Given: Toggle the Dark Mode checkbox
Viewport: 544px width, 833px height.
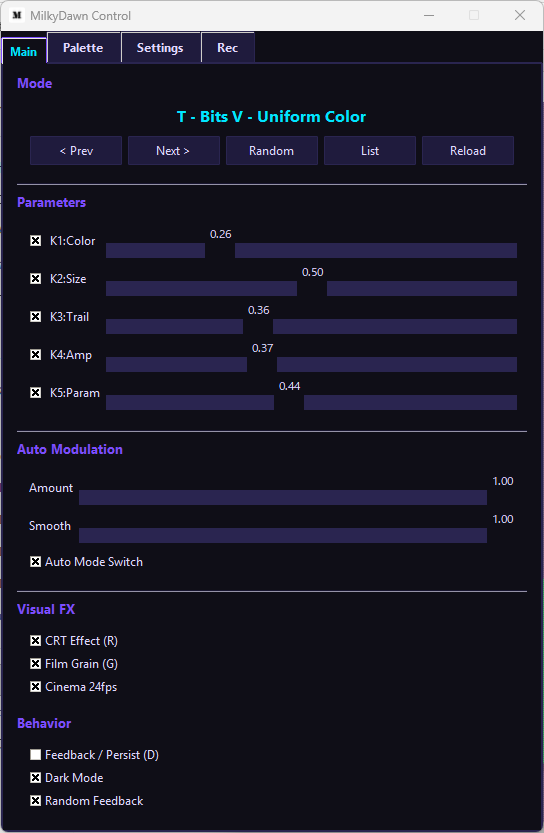Looking at the screenshot, I should click(36, 778).
